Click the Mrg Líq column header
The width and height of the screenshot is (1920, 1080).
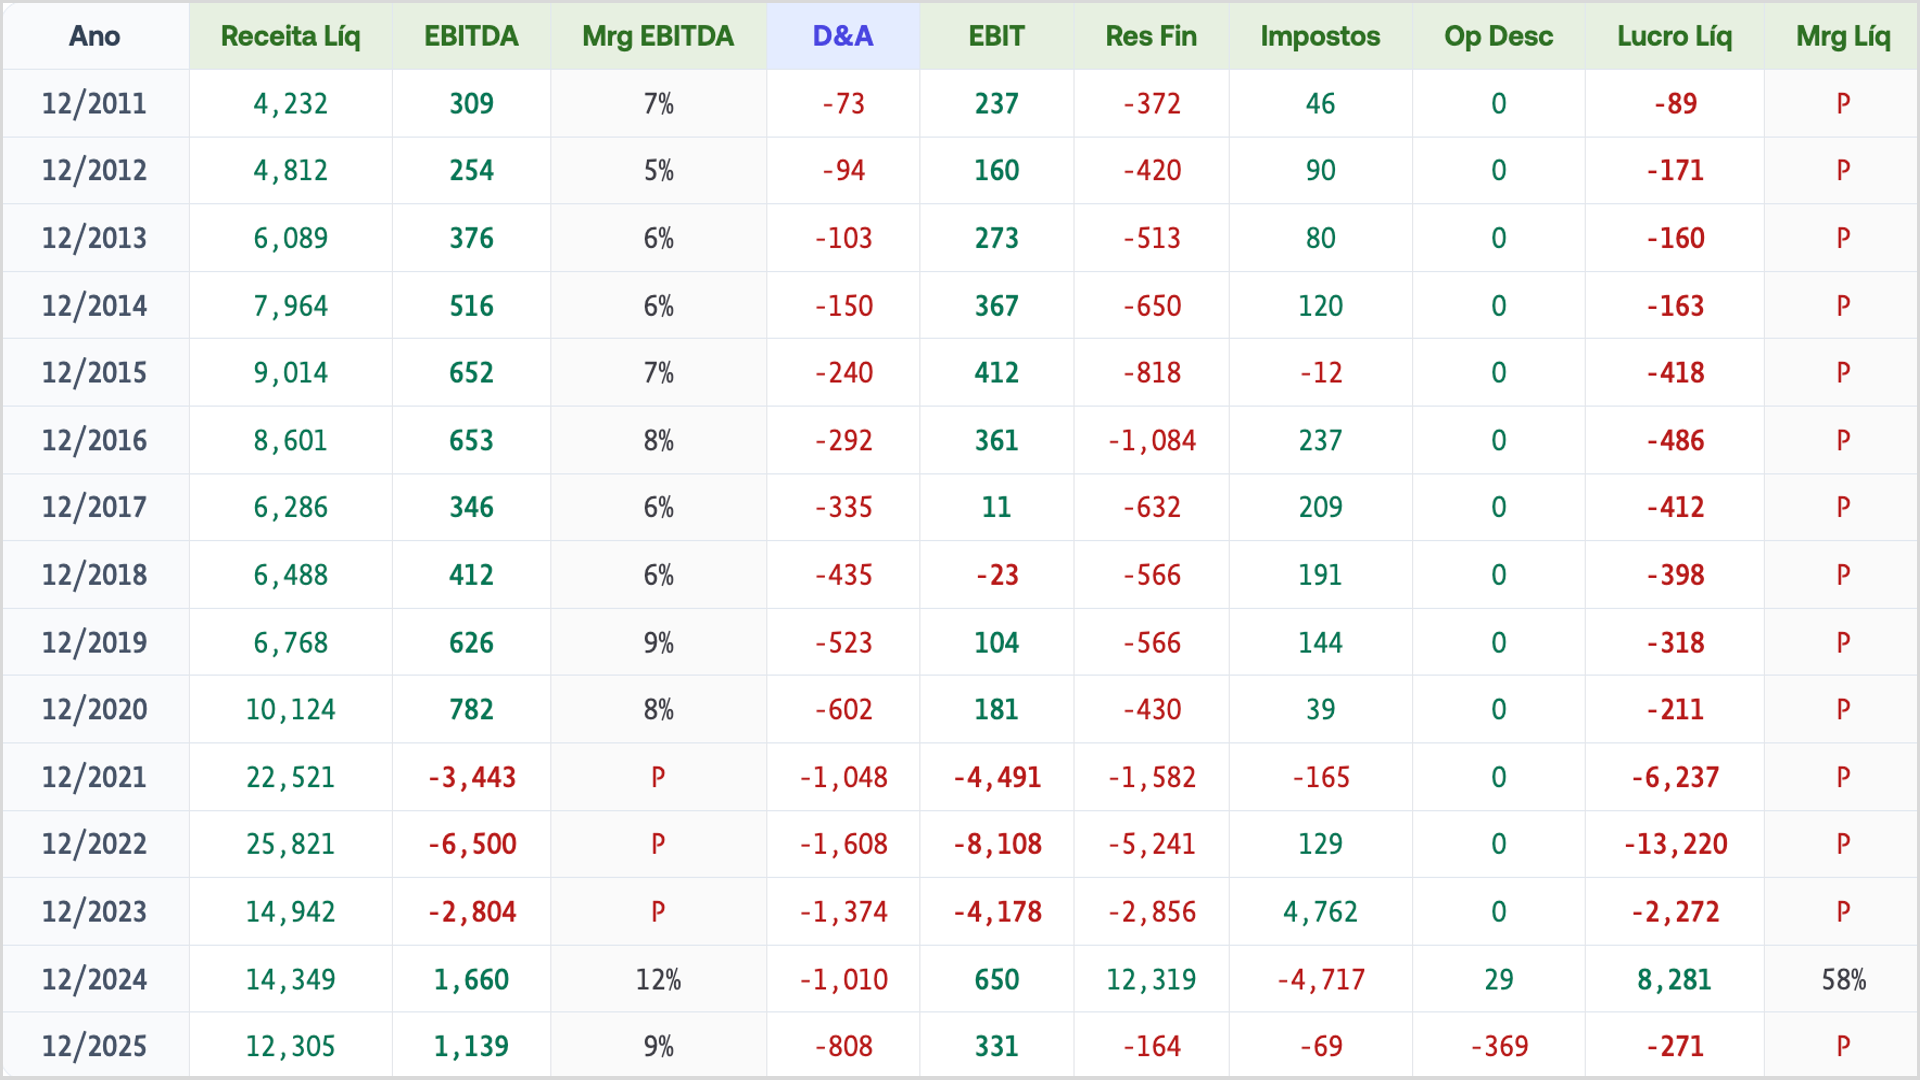coord(1842,36)
